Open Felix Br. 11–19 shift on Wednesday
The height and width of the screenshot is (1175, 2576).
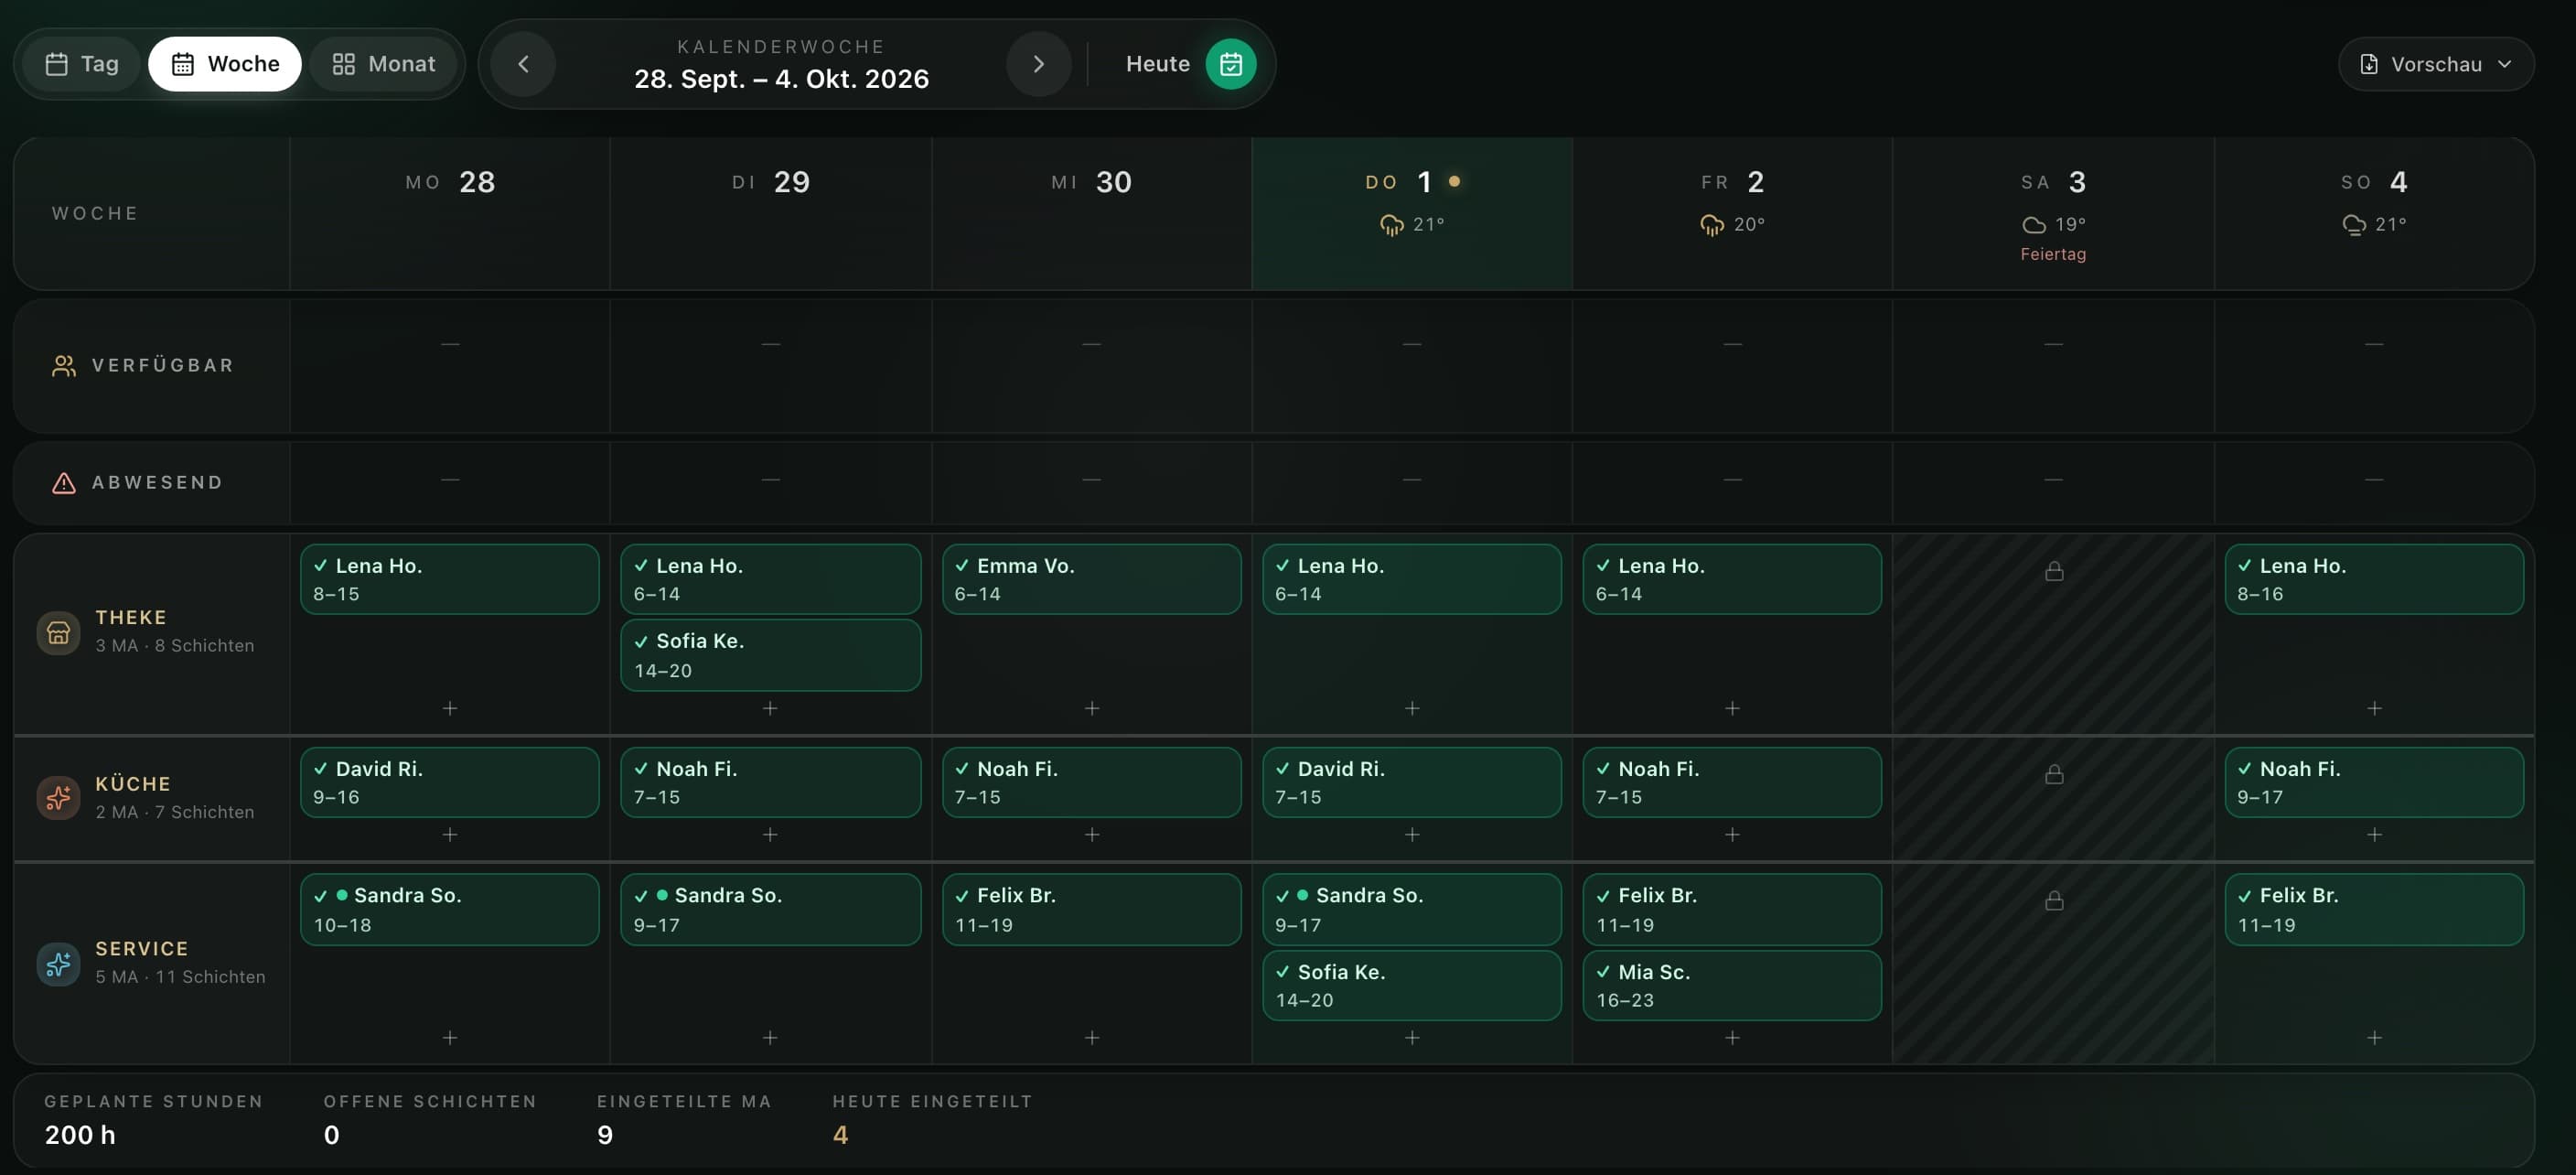click(1092, 909)
